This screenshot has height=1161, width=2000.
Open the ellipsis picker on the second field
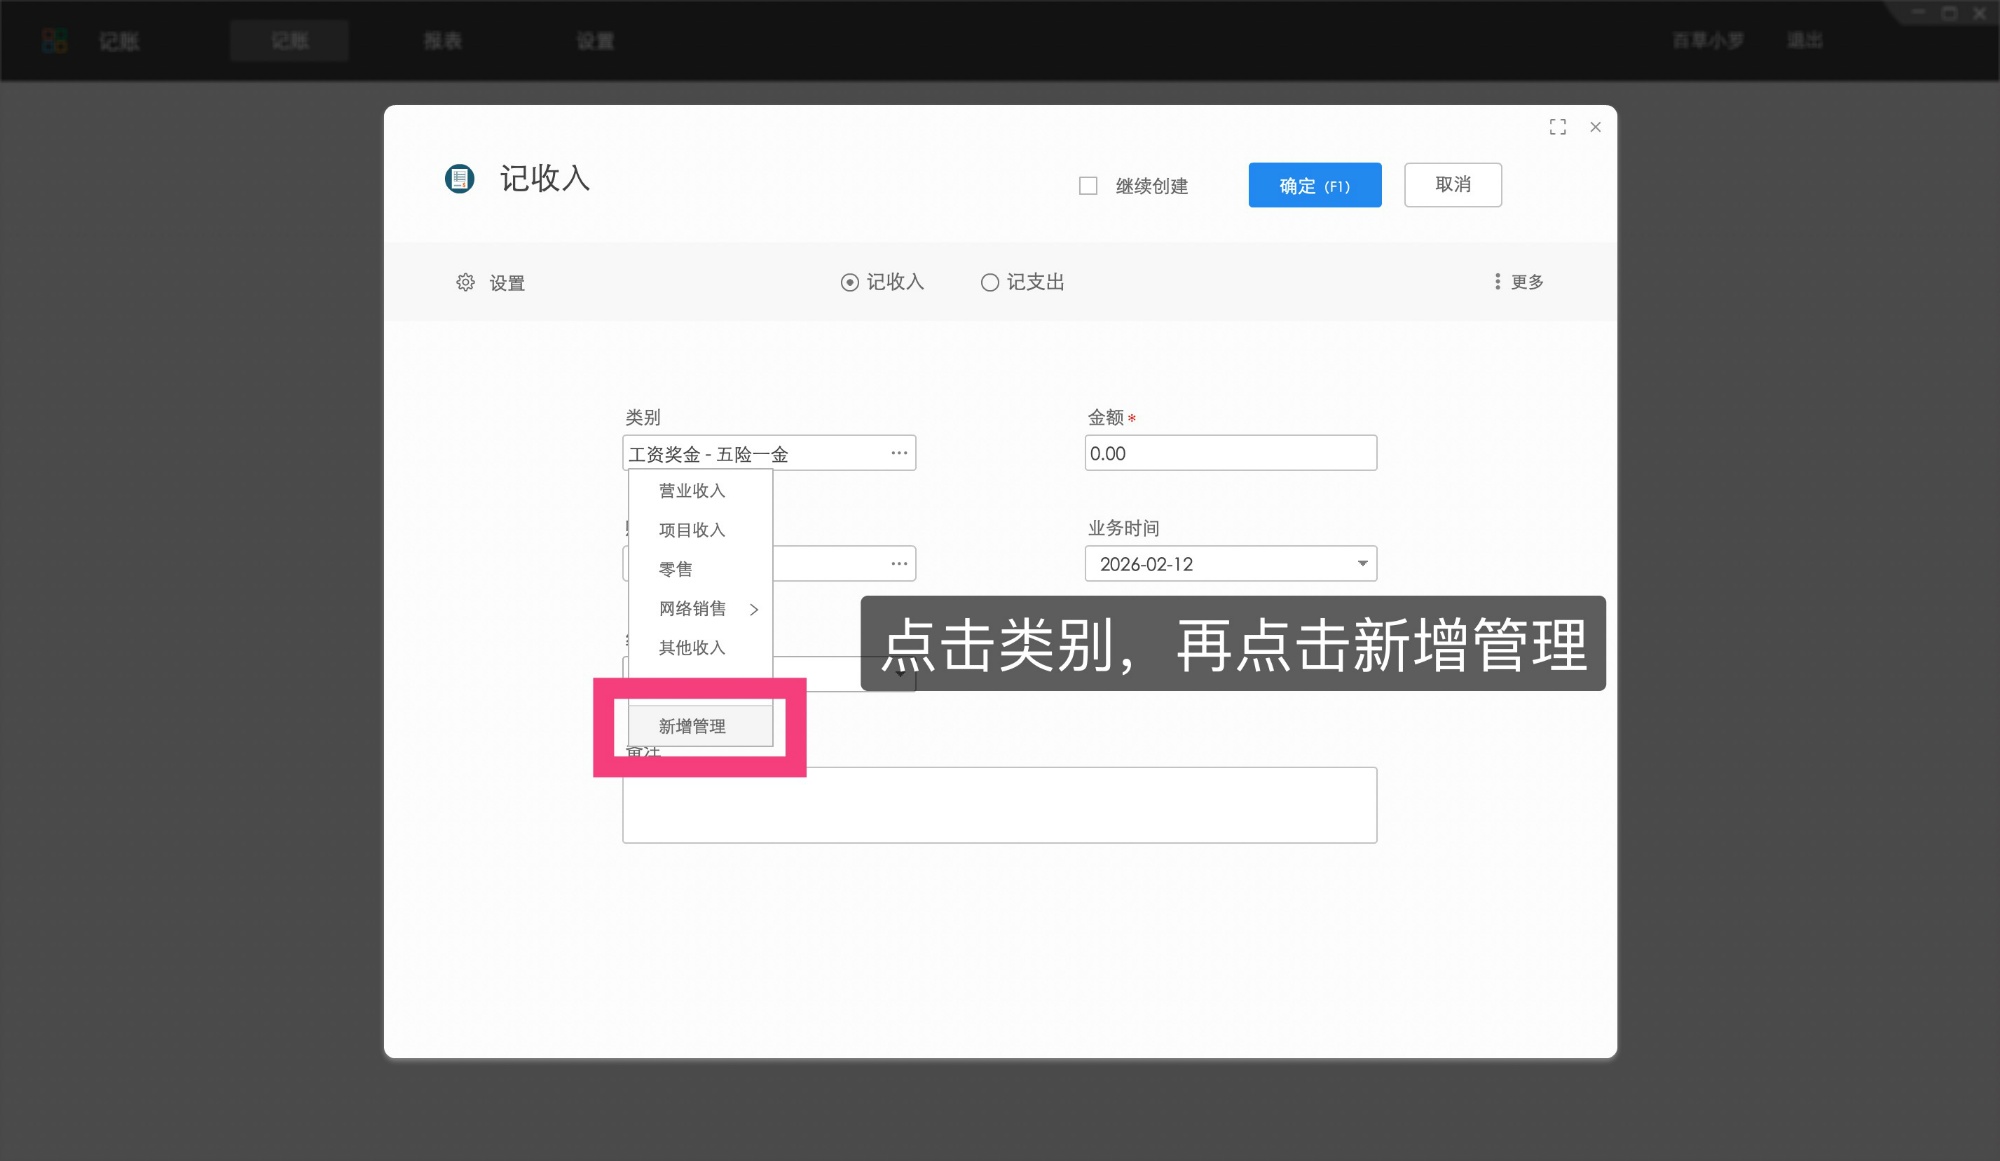[x=897, y=563]
